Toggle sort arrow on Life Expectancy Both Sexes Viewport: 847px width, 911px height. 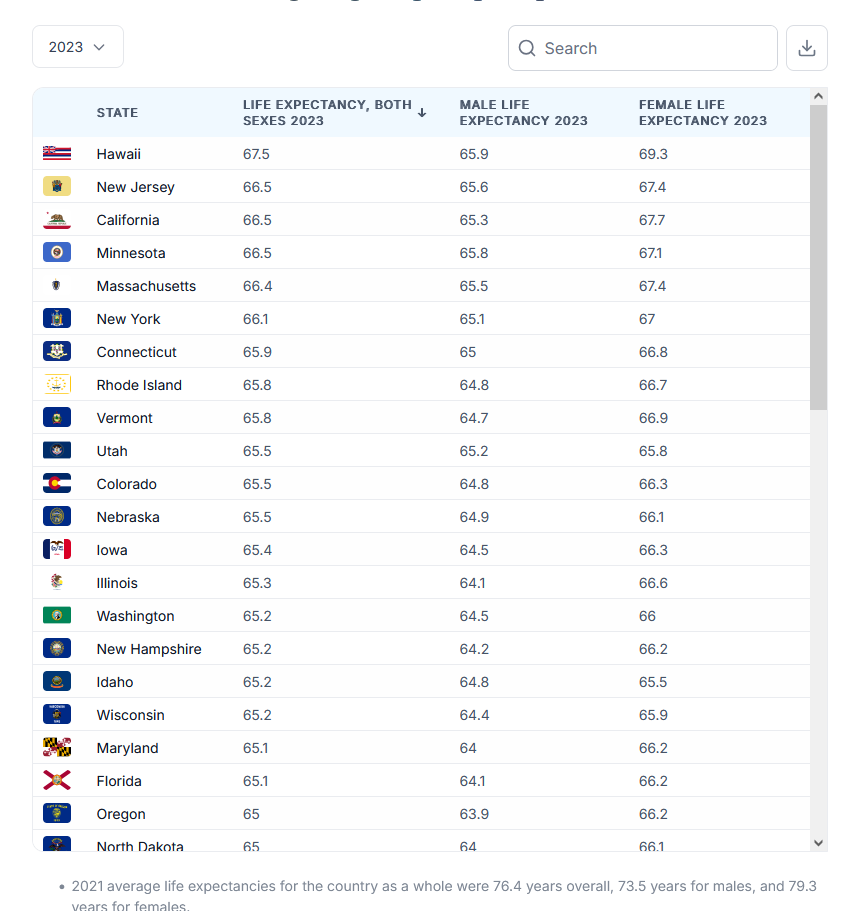(x=422, y=113)
